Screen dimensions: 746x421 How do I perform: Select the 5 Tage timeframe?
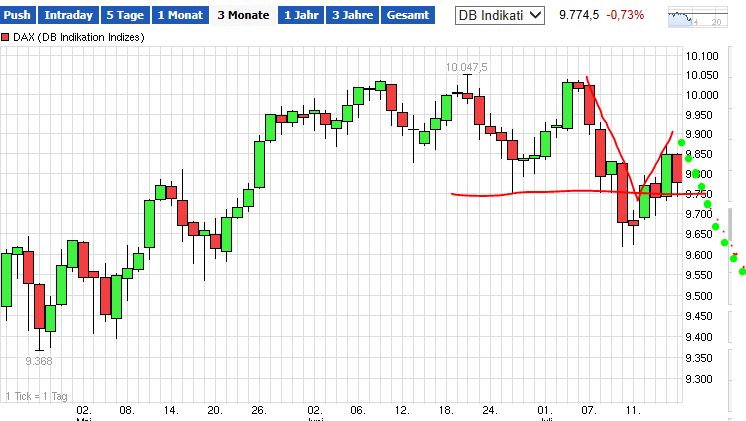coord(125,15)
